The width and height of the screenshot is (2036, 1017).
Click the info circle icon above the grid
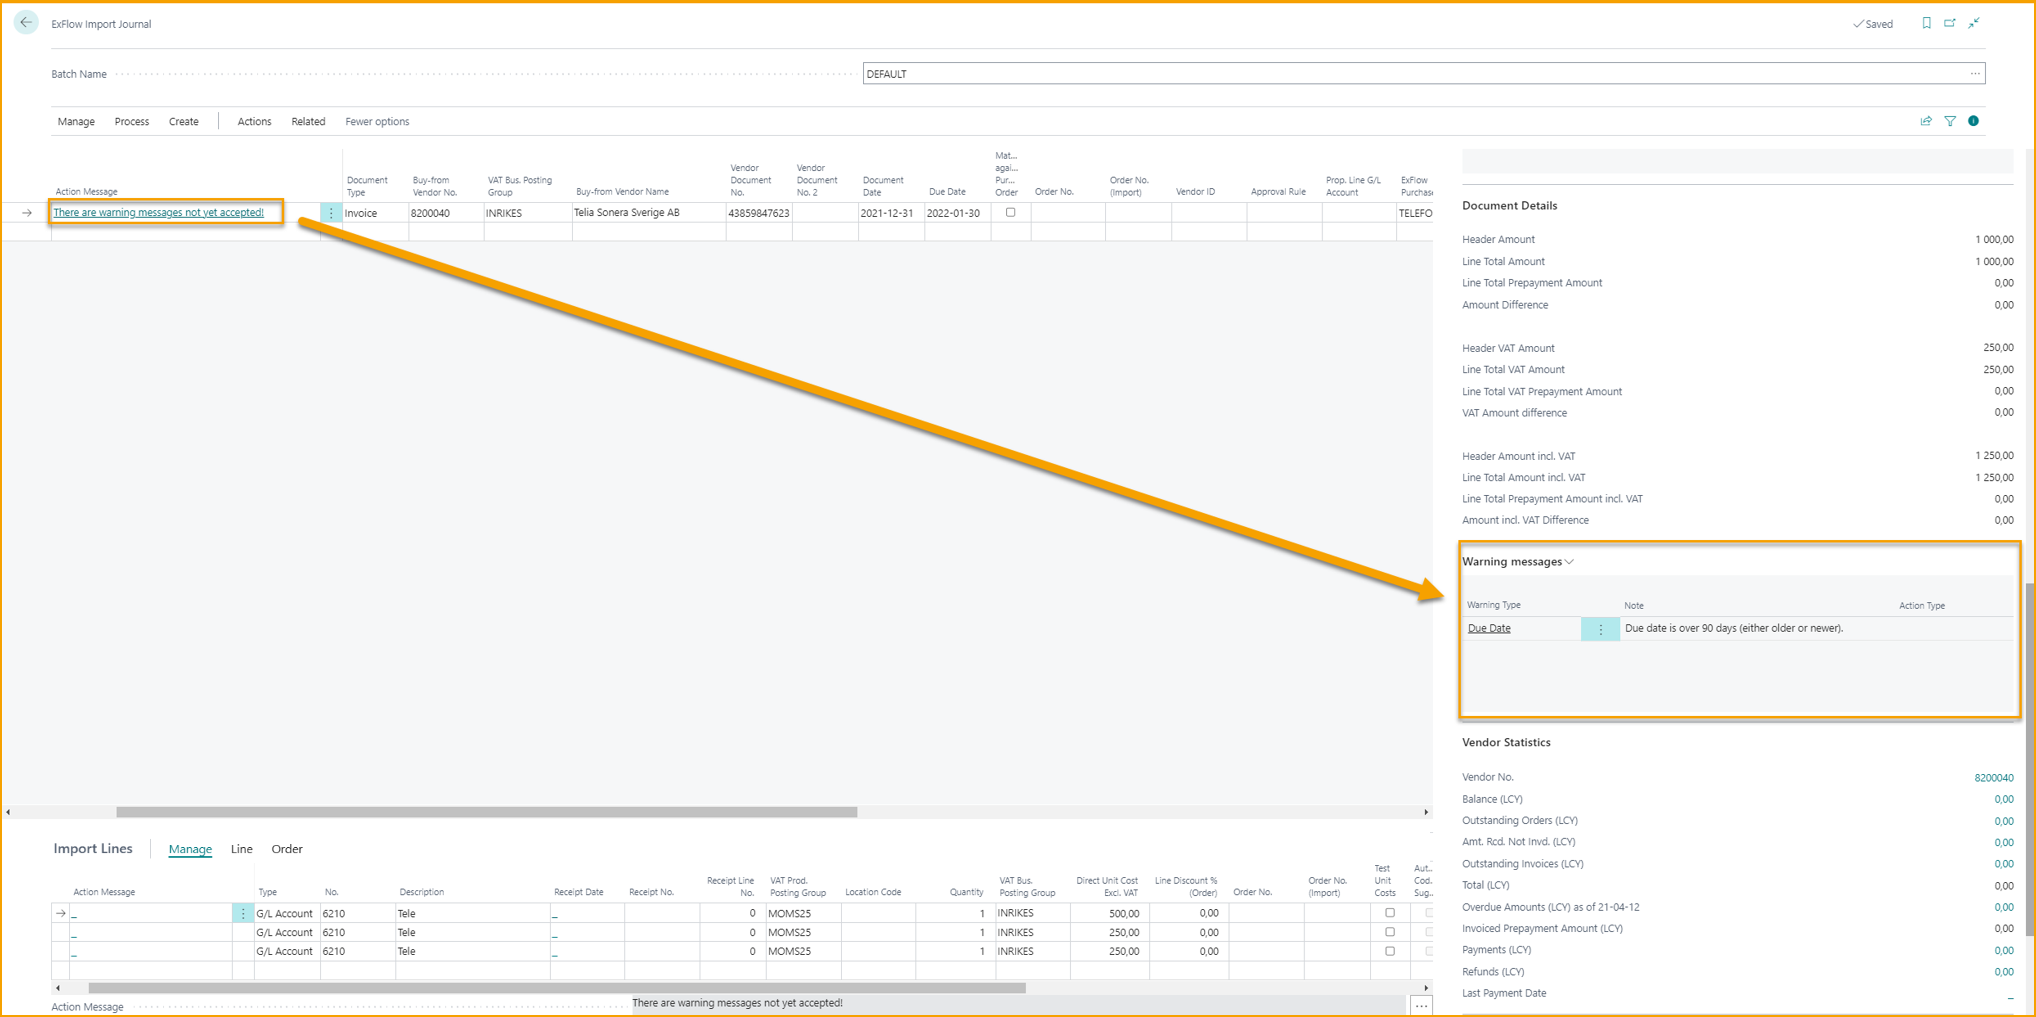(x=1973, y=120)
